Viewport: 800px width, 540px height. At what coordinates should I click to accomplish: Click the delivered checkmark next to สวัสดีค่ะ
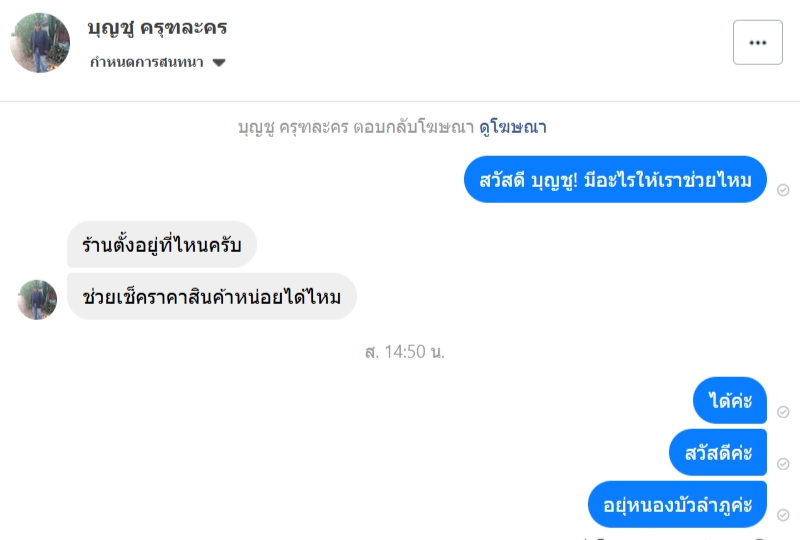pos(783,464)
